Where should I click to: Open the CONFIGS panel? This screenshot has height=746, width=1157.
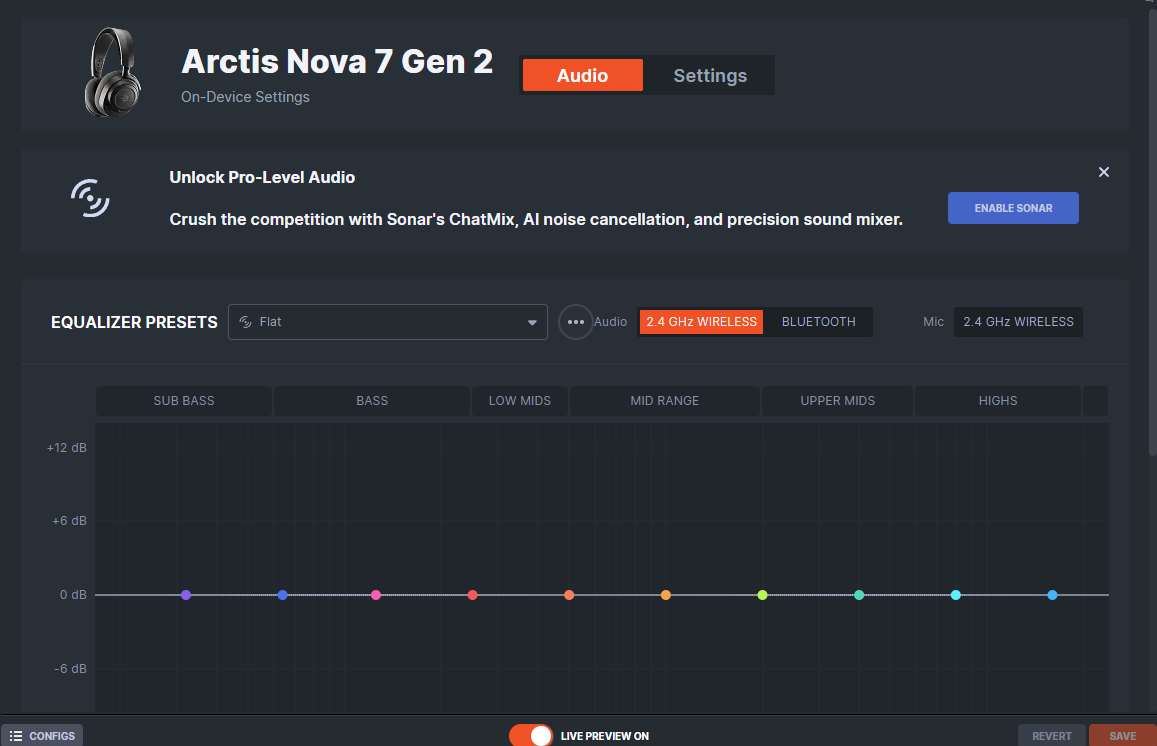tap(42, 736)
